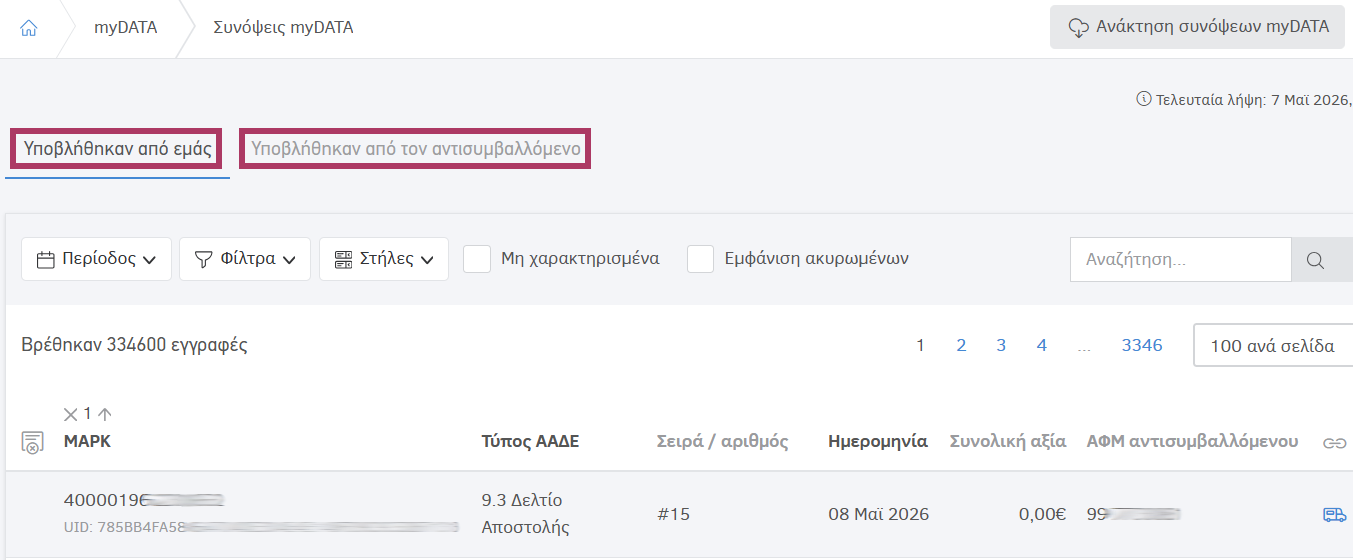
Task: Go to page 2
Action: 961,346
